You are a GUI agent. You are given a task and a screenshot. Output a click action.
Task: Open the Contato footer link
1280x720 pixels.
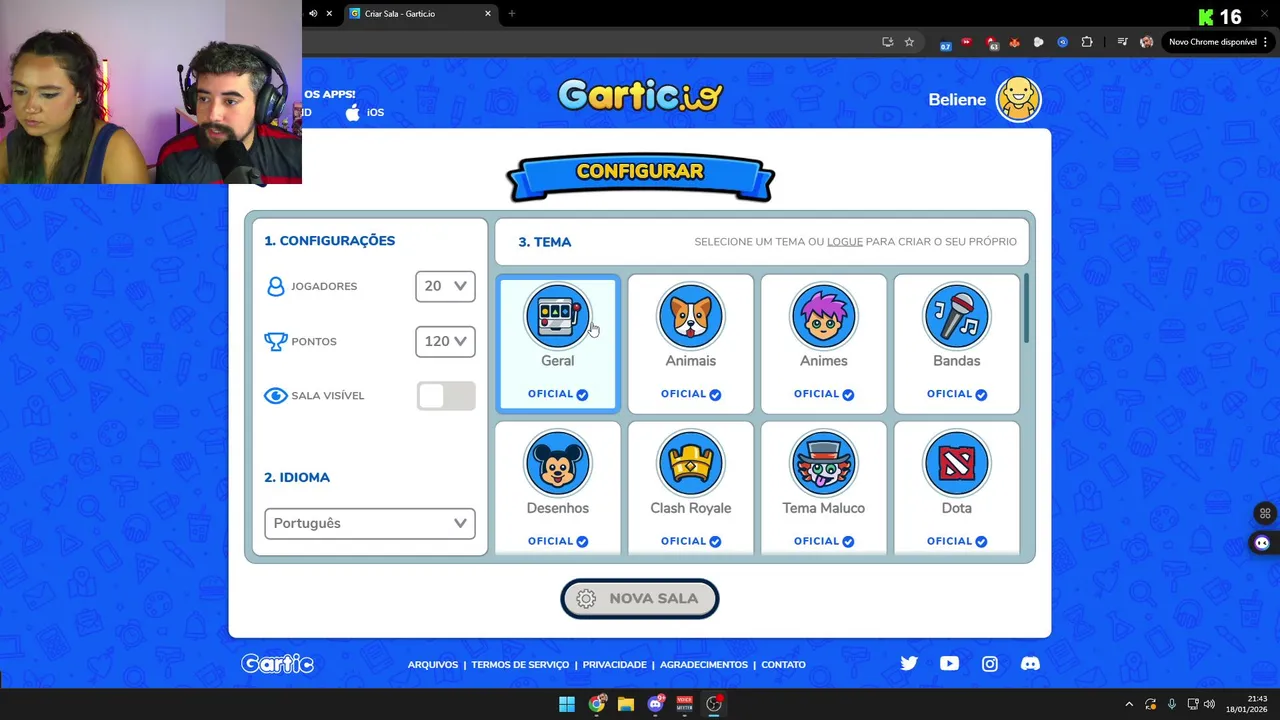tap(783, 664)
